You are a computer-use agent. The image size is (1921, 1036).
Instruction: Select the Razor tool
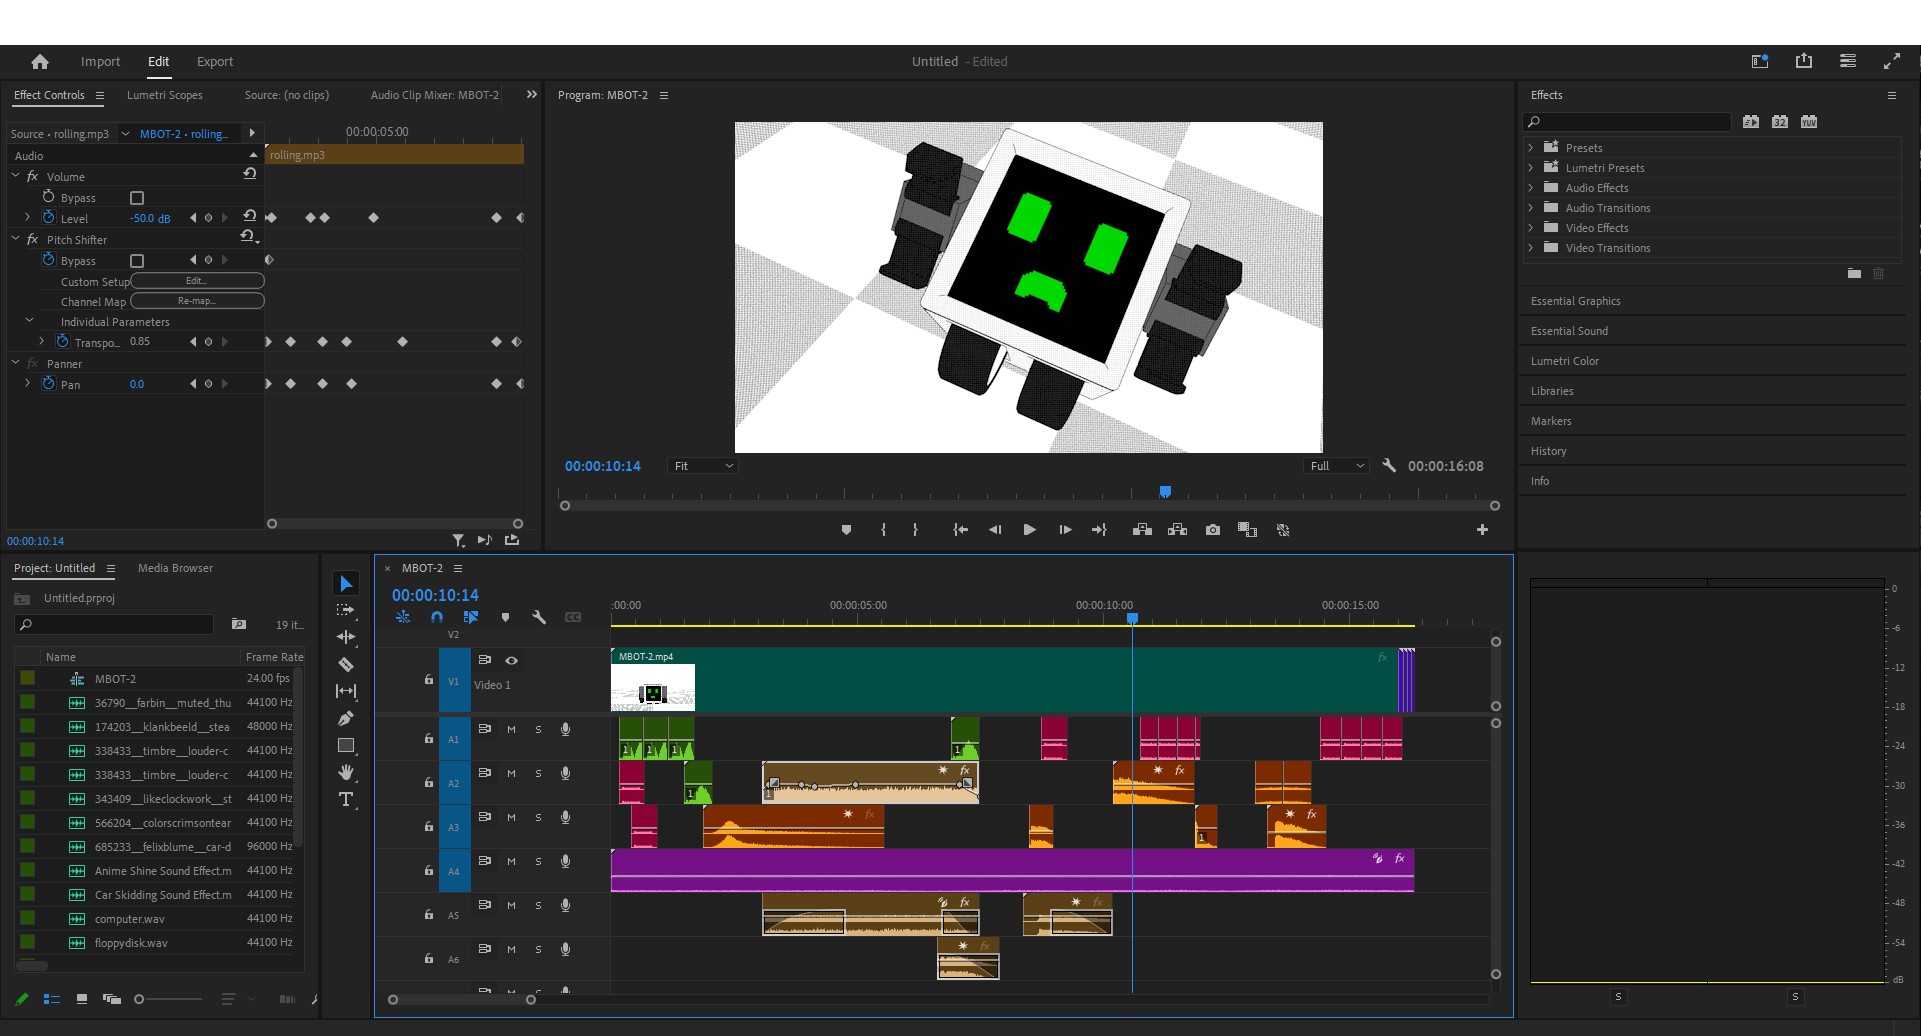(346, 664)
